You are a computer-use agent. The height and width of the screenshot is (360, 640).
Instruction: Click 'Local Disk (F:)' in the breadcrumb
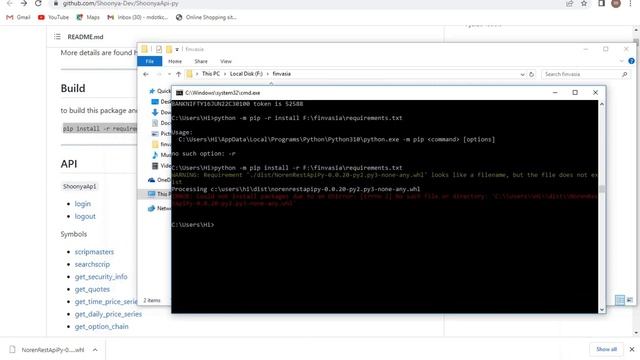[246, 74]
